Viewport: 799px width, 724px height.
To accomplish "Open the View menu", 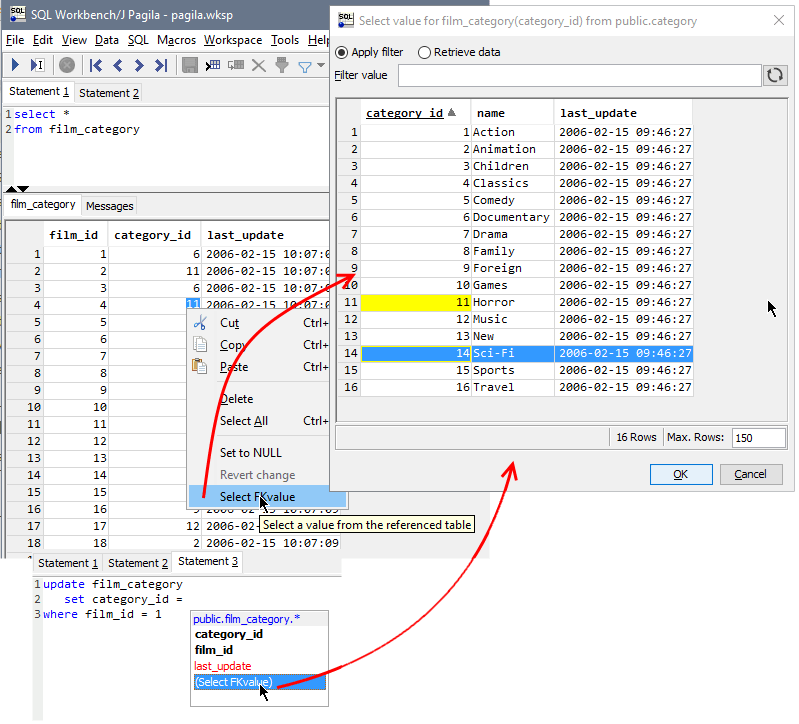I will coord(74,40).
